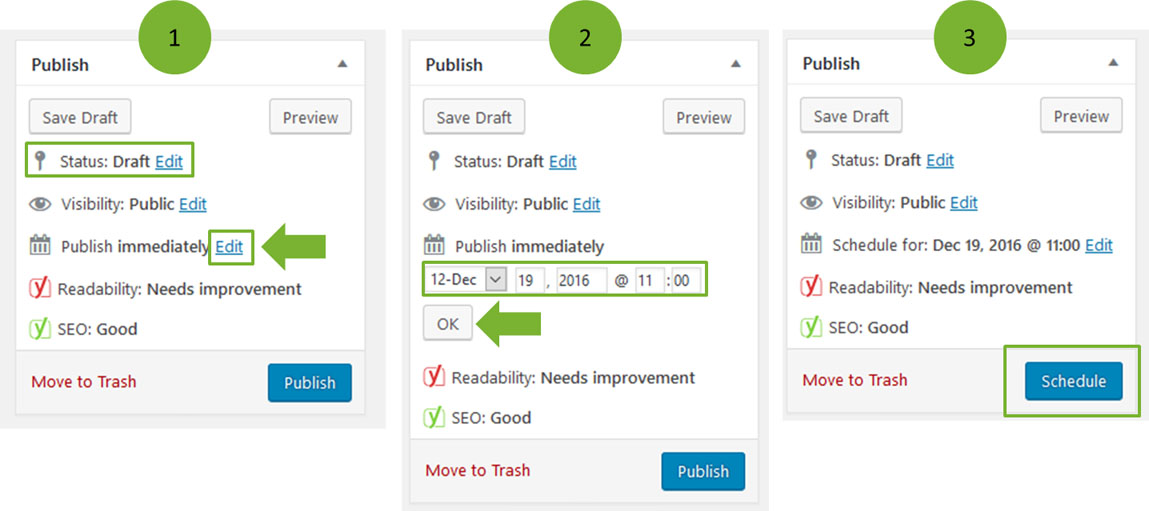
Task: Click Edit next to Publish immediately
Action: [x=229, y=247]
